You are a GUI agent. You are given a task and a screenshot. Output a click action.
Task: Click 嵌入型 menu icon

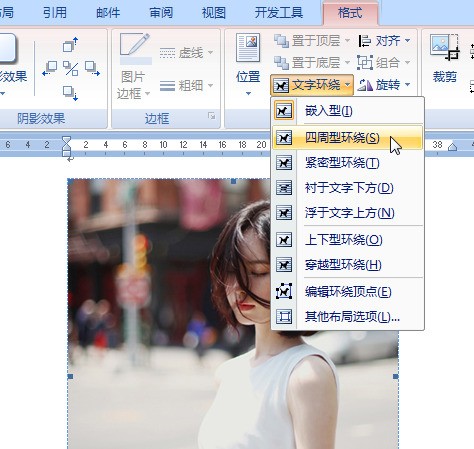click(284, 111)
